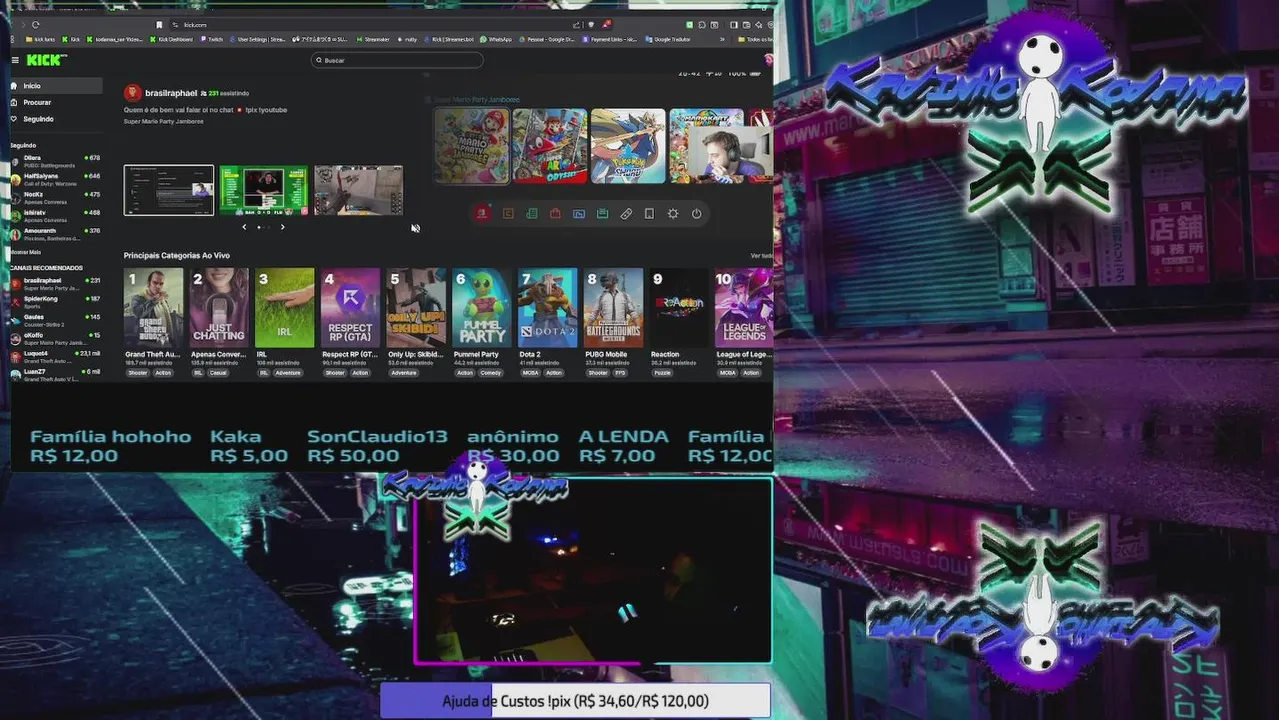Image resolution: width=1279 pixels, height=720 pixels.
Task: Unmute the featured stream with the speaker icon
Action: pos(415,228)
